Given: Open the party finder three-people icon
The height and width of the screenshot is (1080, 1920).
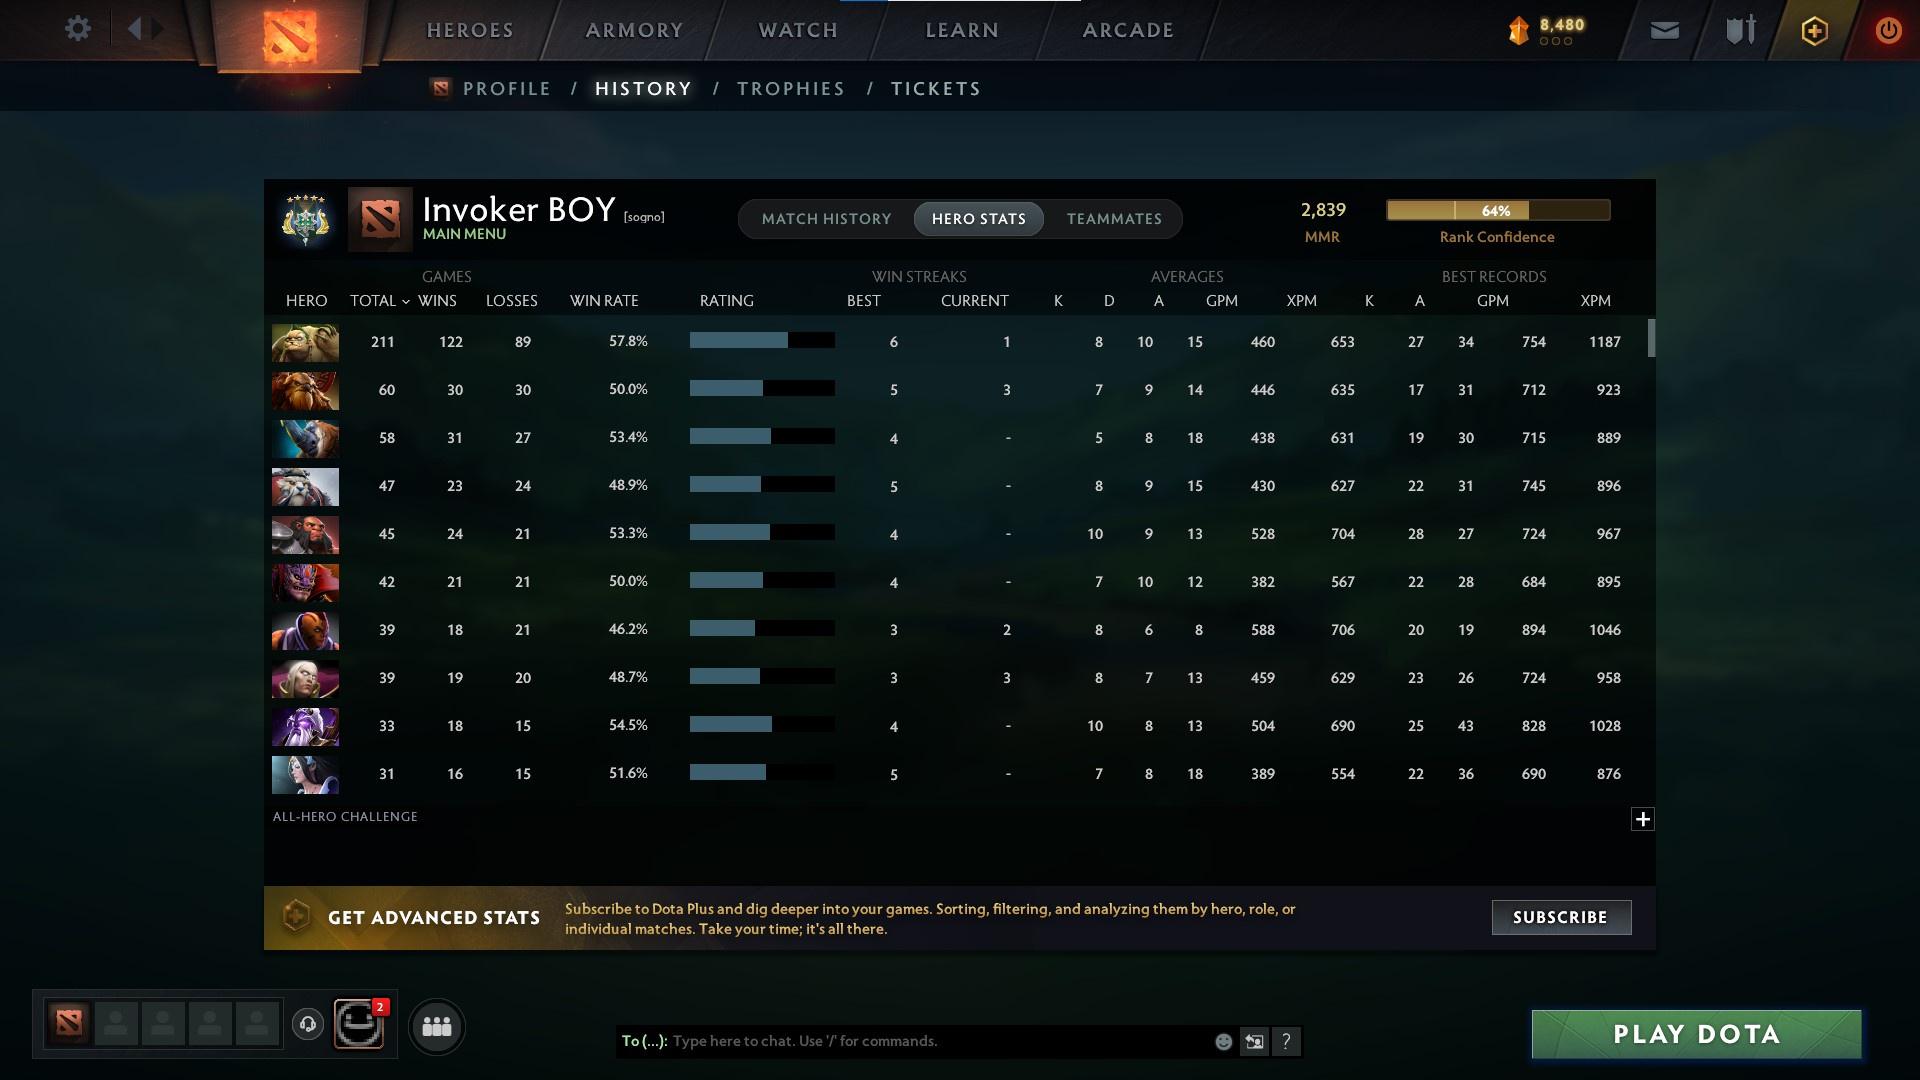Looking at the screenshot, I should [x=436, y=1026].
